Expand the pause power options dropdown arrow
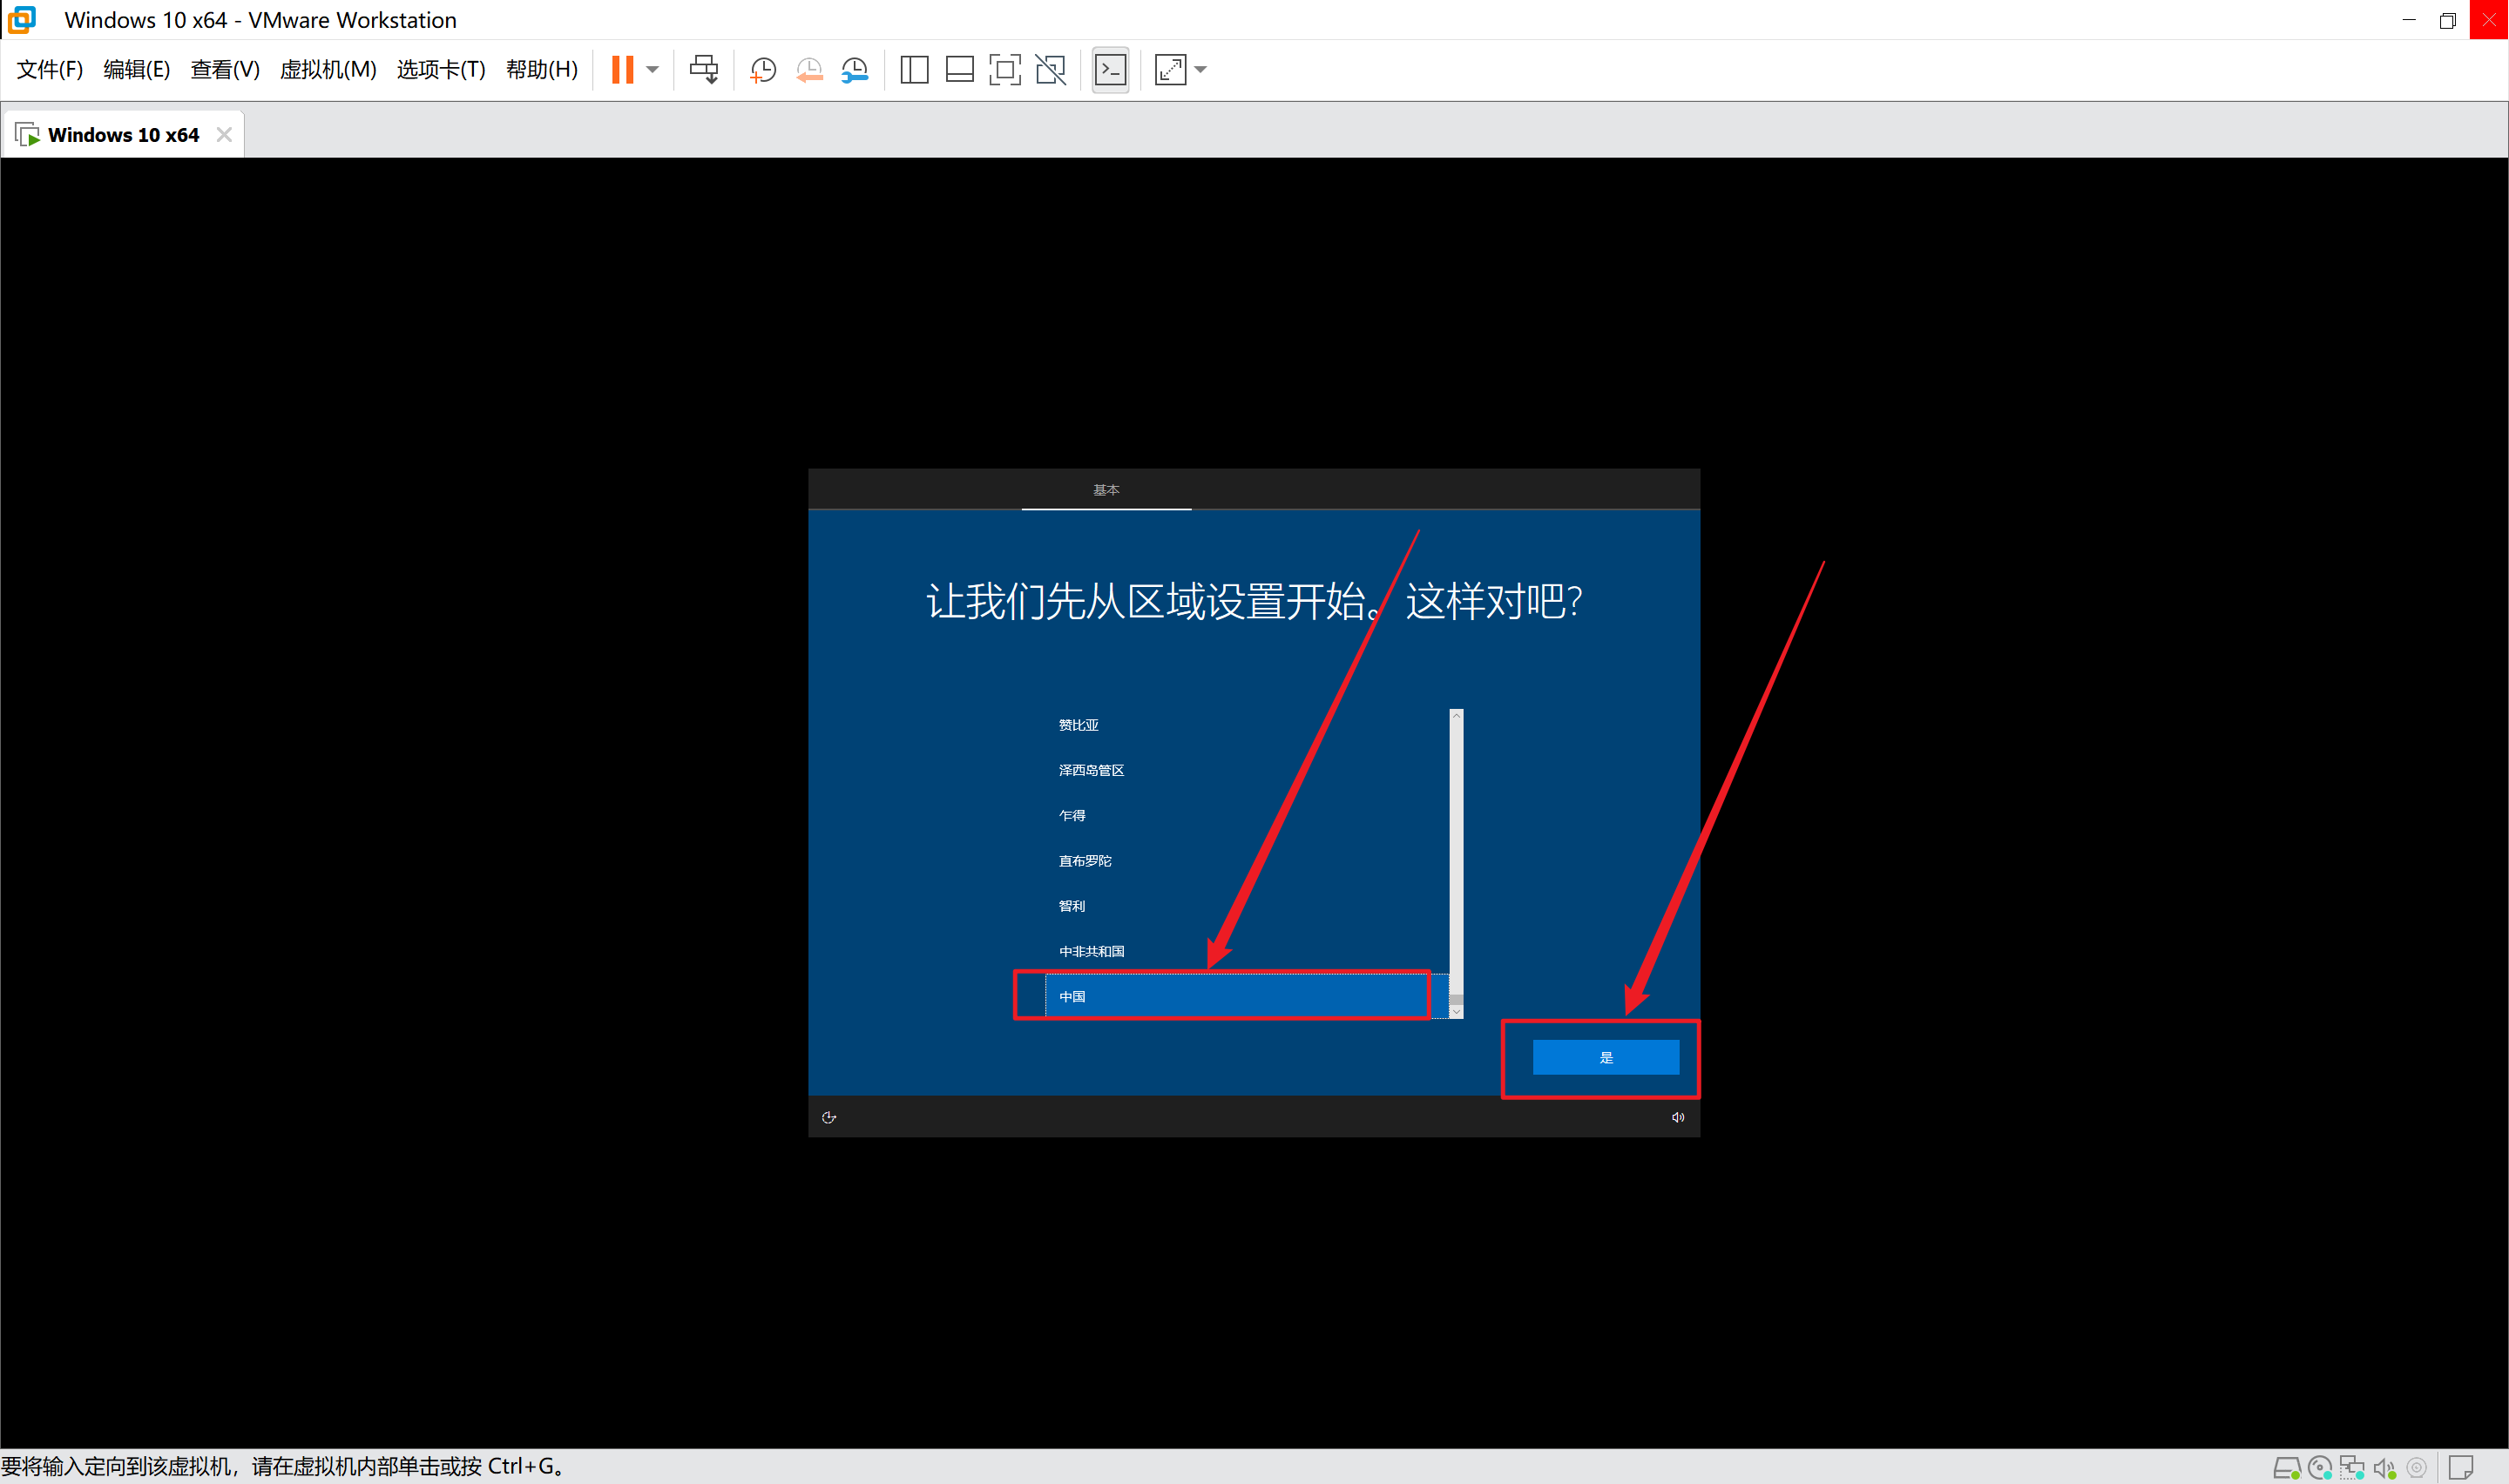The height and width of the screenshot is (1484, 2509). tap(653, 69)
